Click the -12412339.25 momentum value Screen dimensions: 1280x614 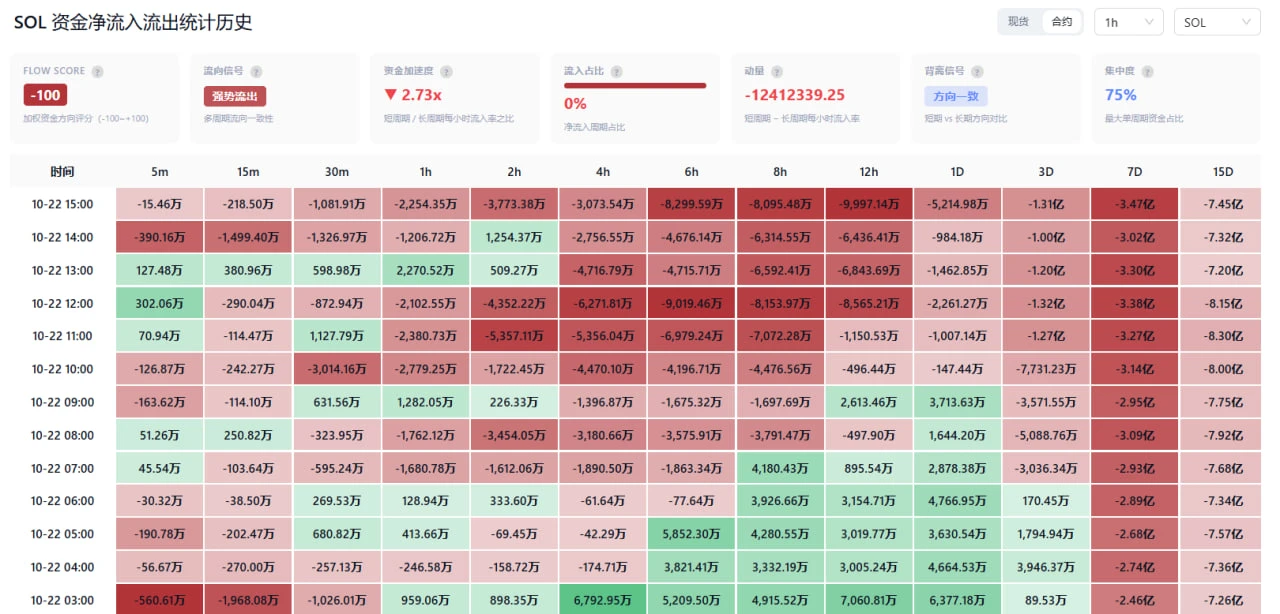coord(795,95)
